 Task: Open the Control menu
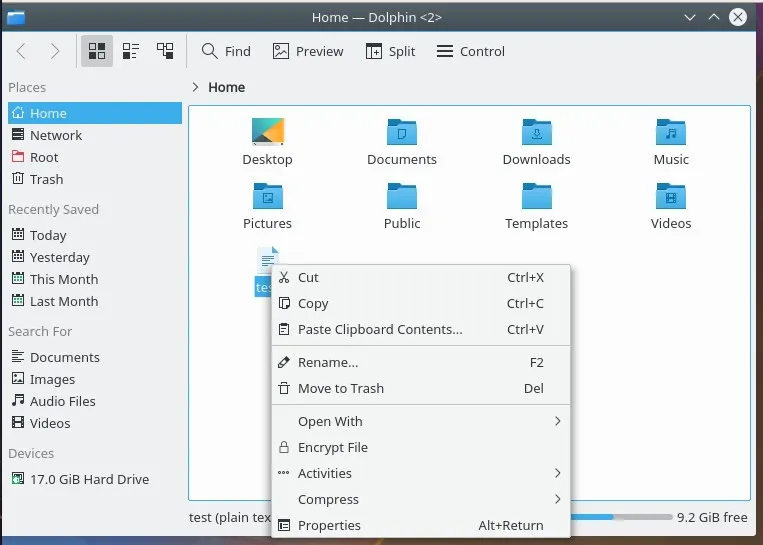[x=471, y=51]
